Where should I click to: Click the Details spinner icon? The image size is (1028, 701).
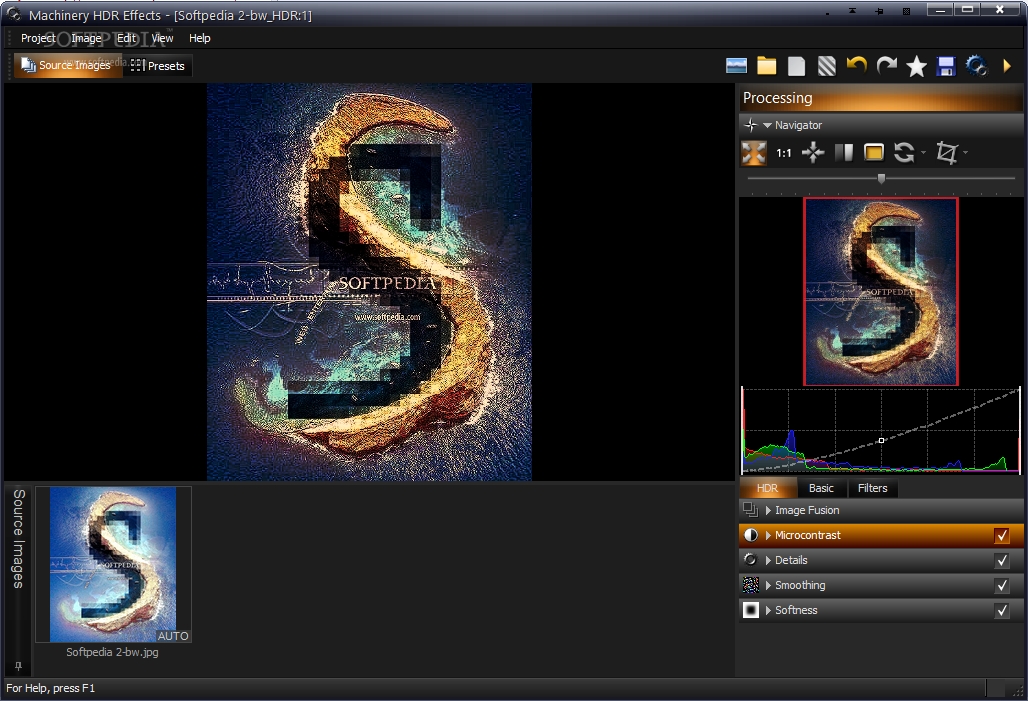[x=751, y=559]
